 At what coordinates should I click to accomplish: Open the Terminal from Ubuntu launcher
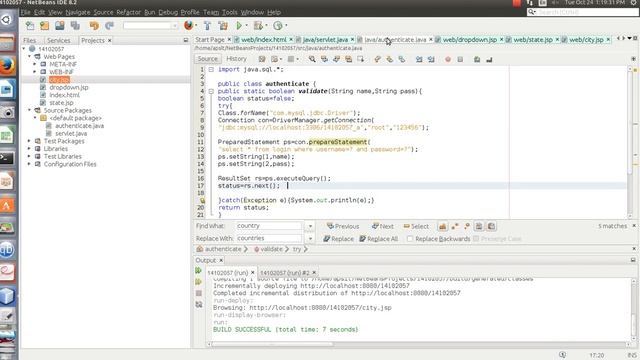(x=7, y=158)
